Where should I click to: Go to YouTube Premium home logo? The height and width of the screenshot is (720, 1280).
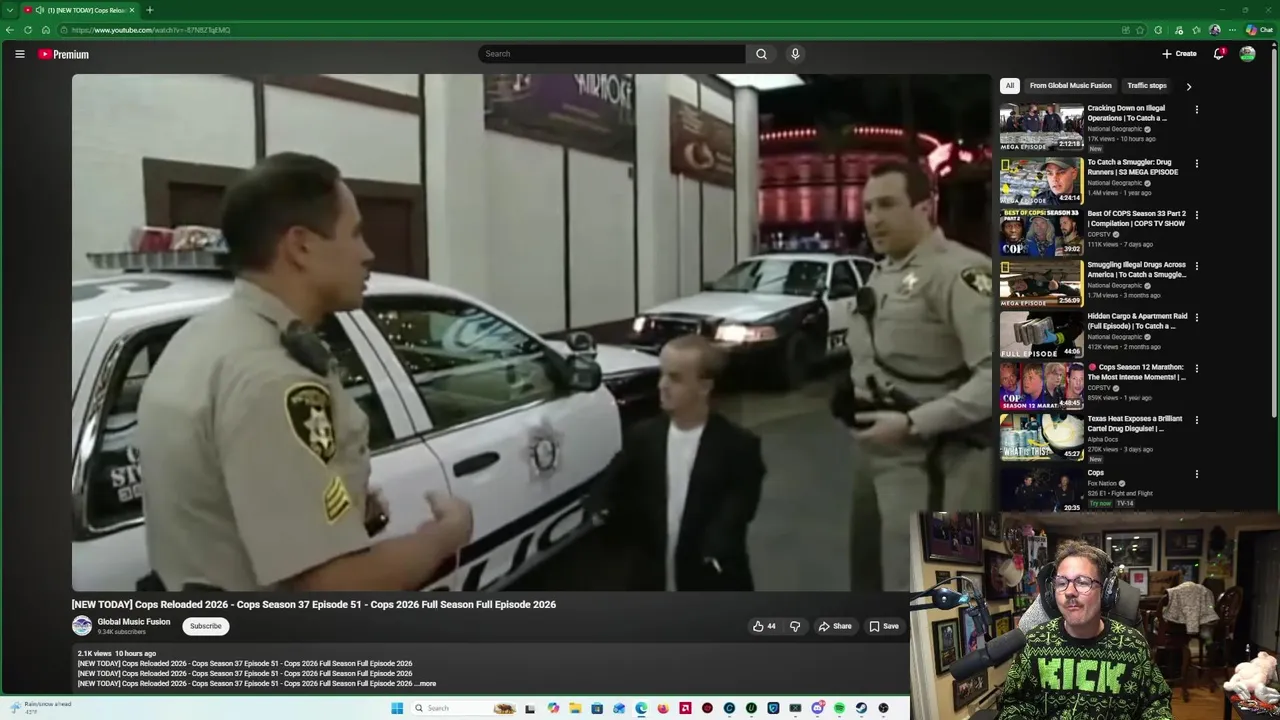pyautogui.click(x=64, y=54)
